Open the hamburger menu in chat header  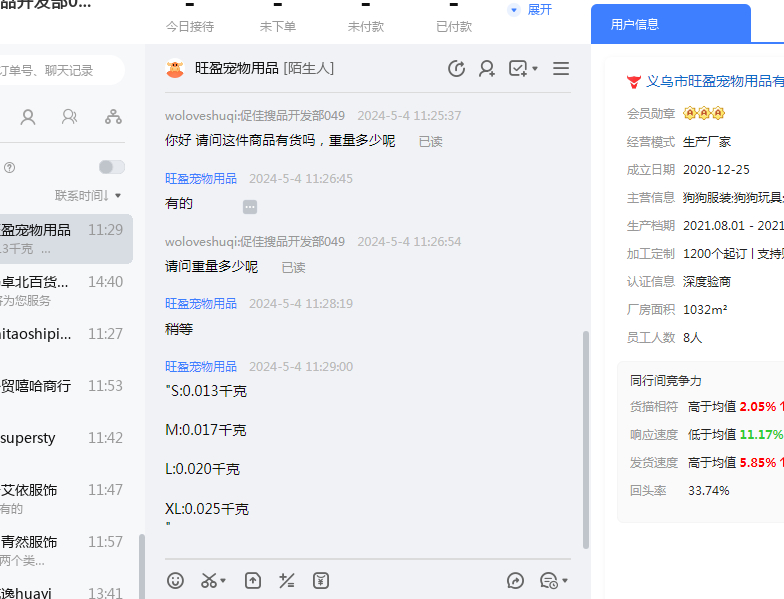561,69
